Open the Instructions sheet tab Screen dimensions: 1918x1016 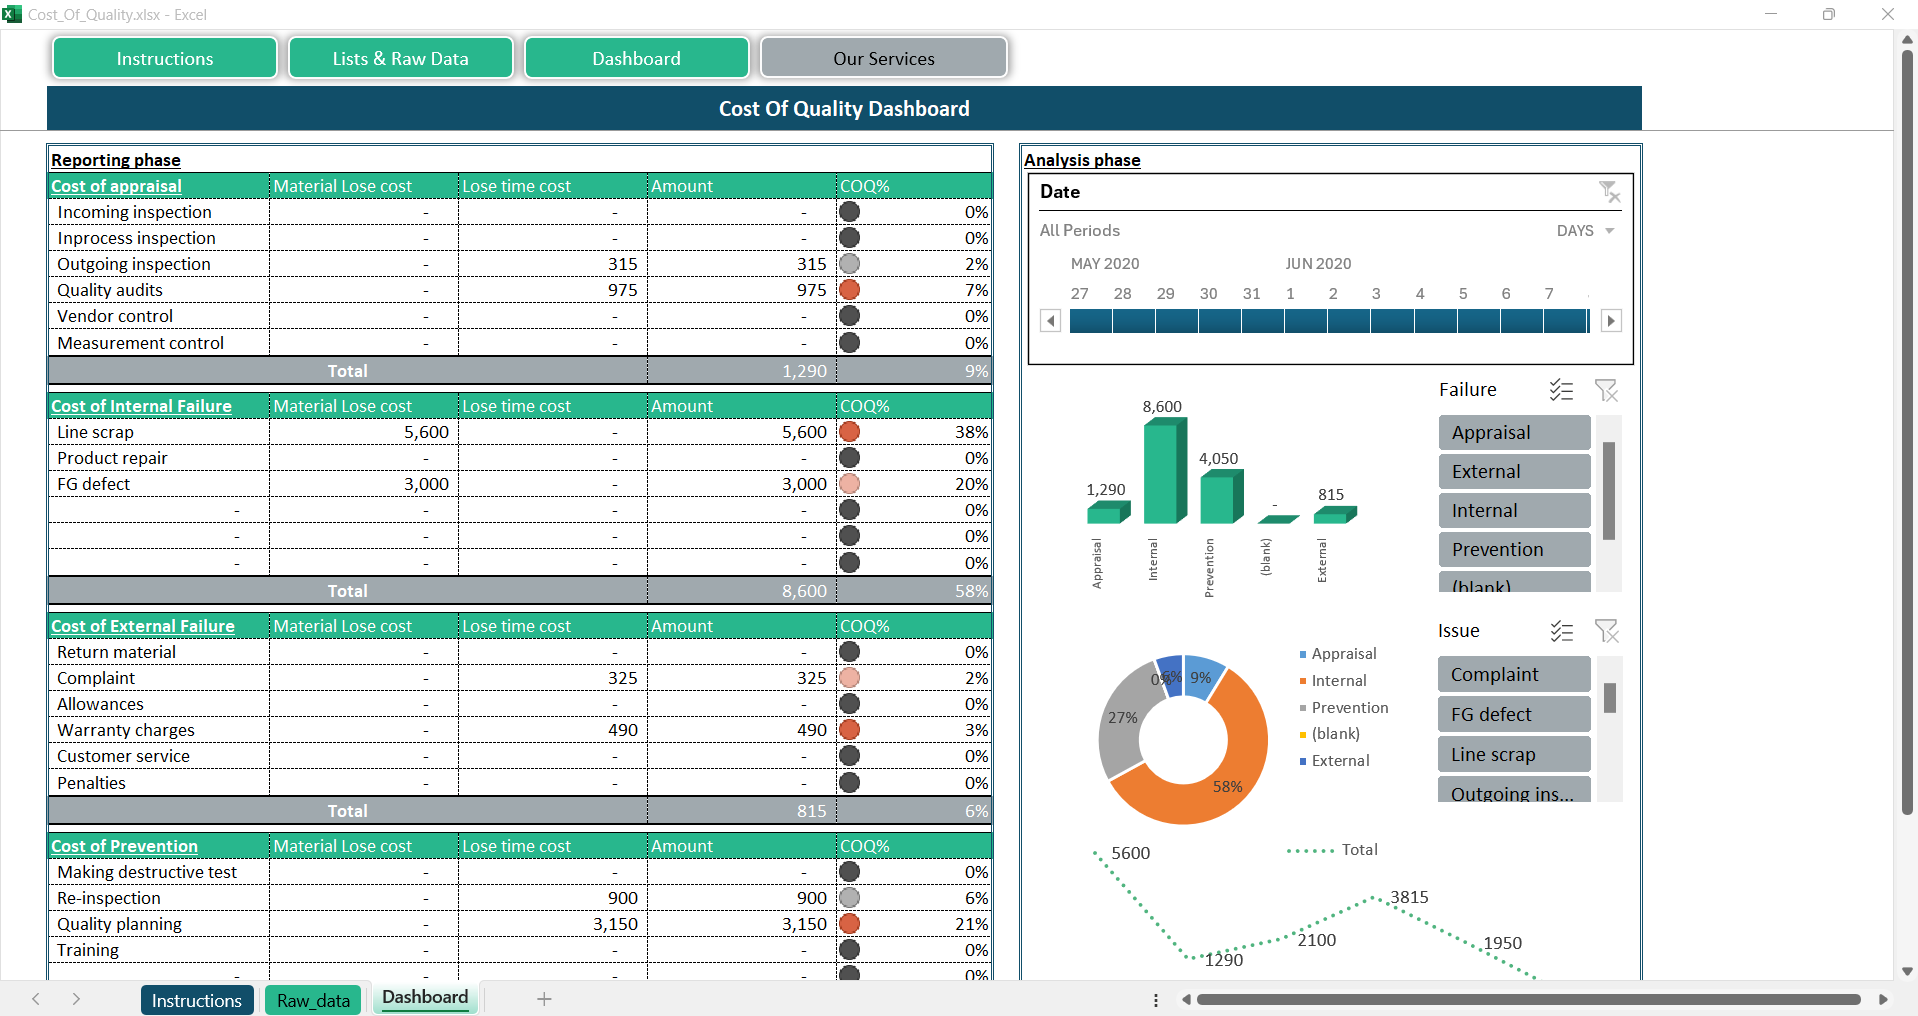point(196,1000)
